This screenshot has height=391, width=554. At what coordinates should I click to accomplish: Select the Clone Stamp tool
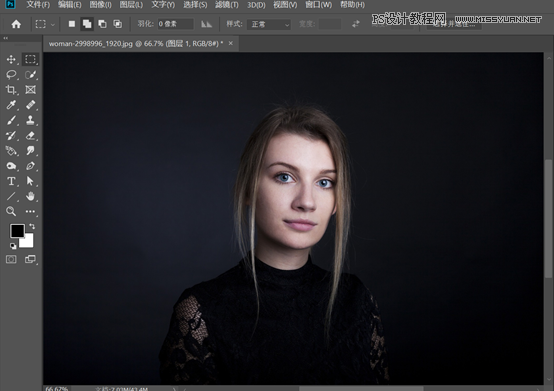point(30,120)
